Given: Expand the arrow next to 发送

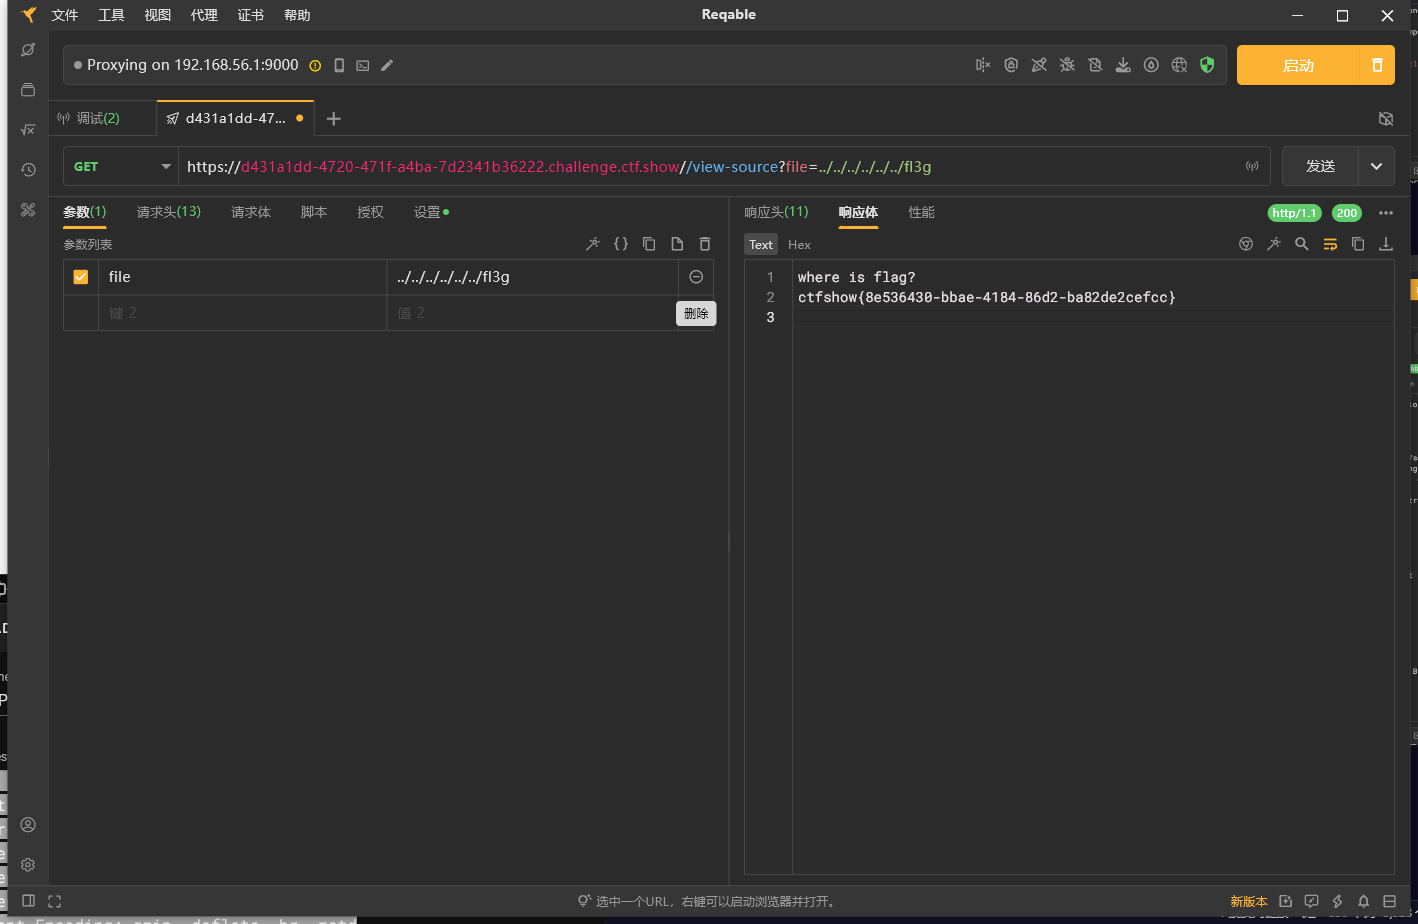Looking at the screenshot, I should point(1376,166).
